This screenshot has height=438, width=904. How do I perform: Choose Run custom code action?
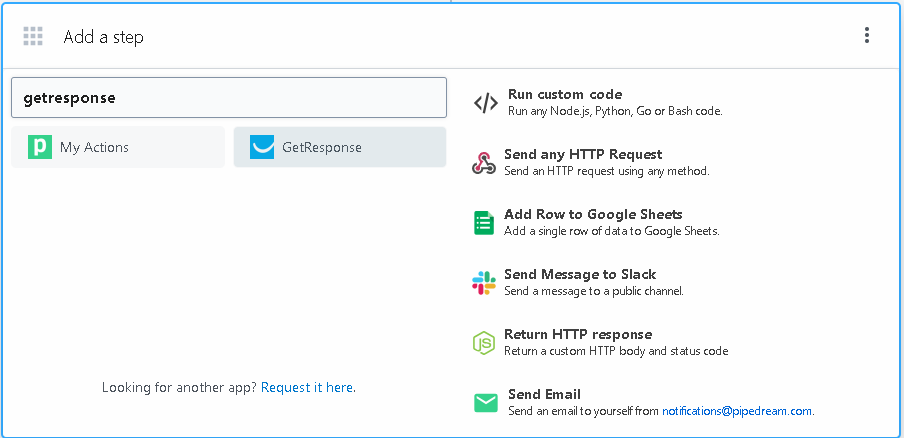[x=565, y=95]
